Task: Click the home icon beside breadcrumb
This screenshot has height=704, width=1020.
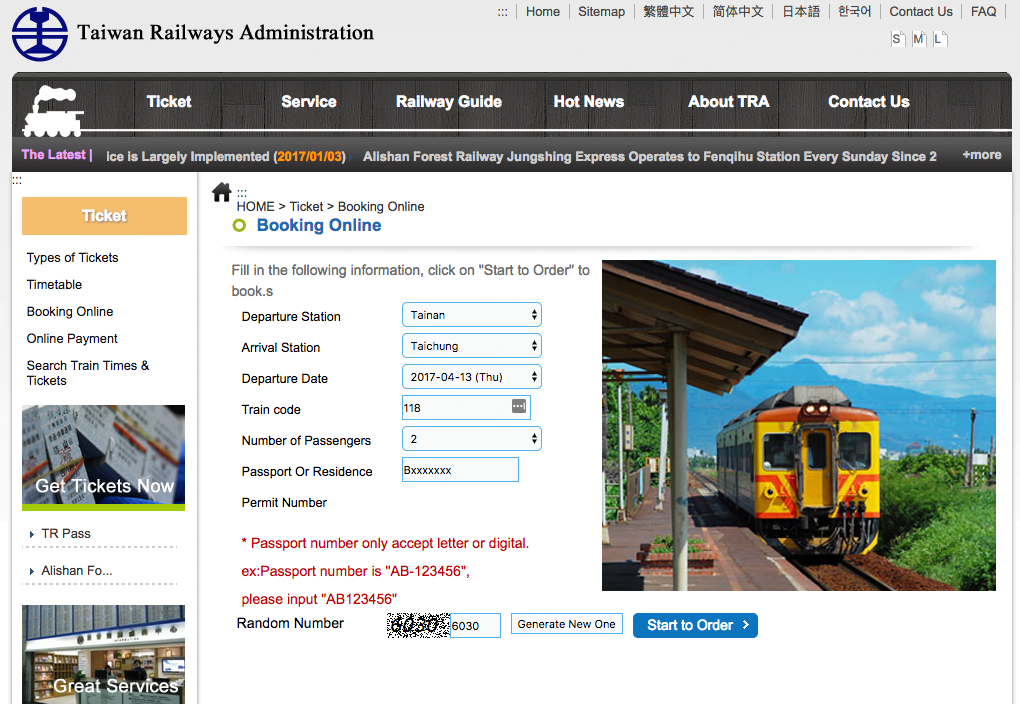Action: pyautogui.click(x=222, y=192)
